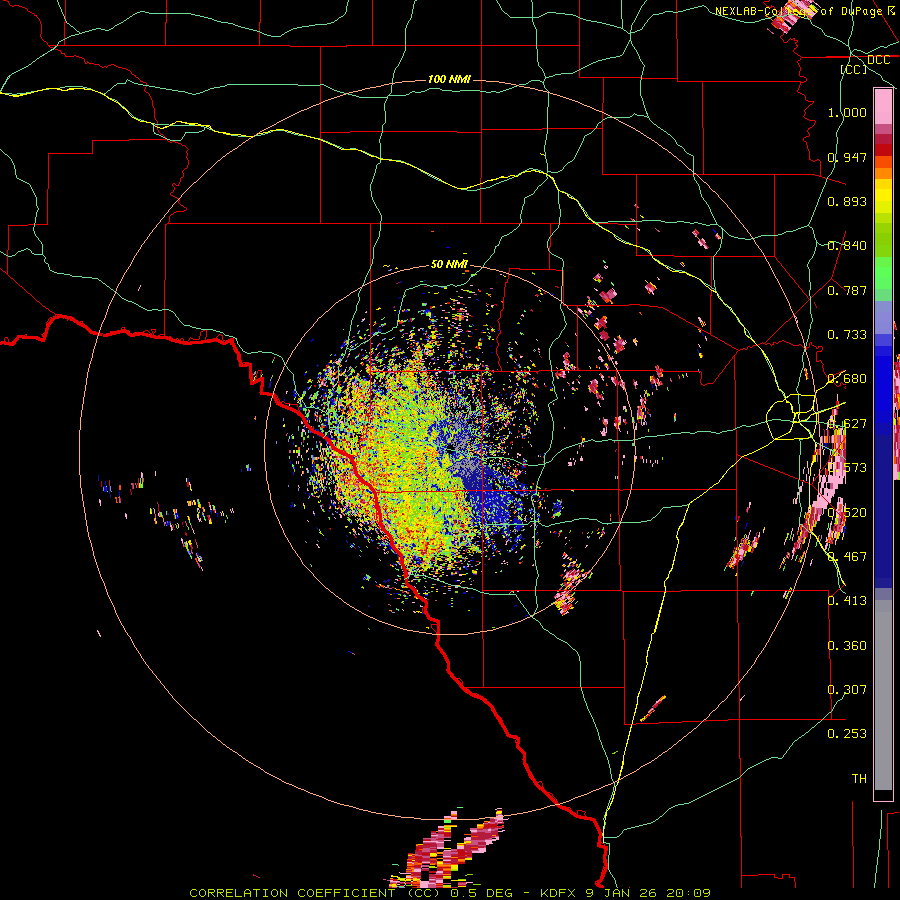Image resolution: width=900 pixels, height=900 pixels.
Task: Pick the red color-bar segment near 0.947
Action: 883,150
